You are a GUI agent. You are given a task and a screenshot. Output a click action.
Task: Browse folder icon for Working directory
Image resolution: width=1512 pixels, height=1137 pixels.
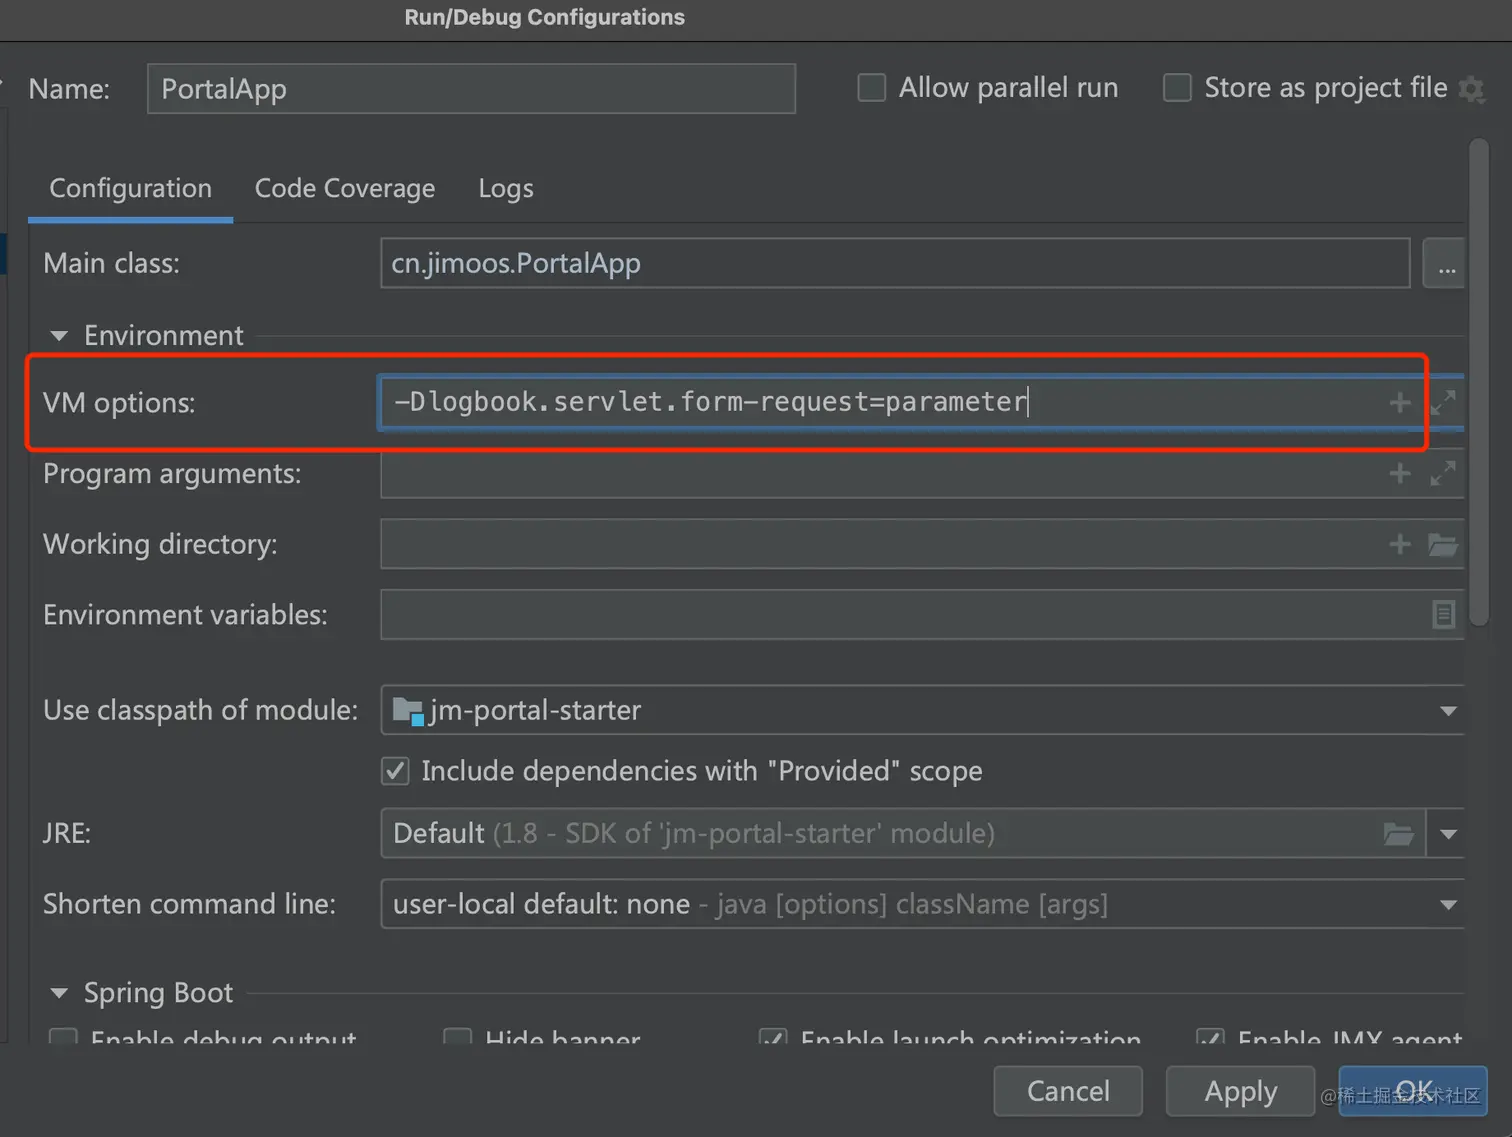click(x=1443, y=544)
